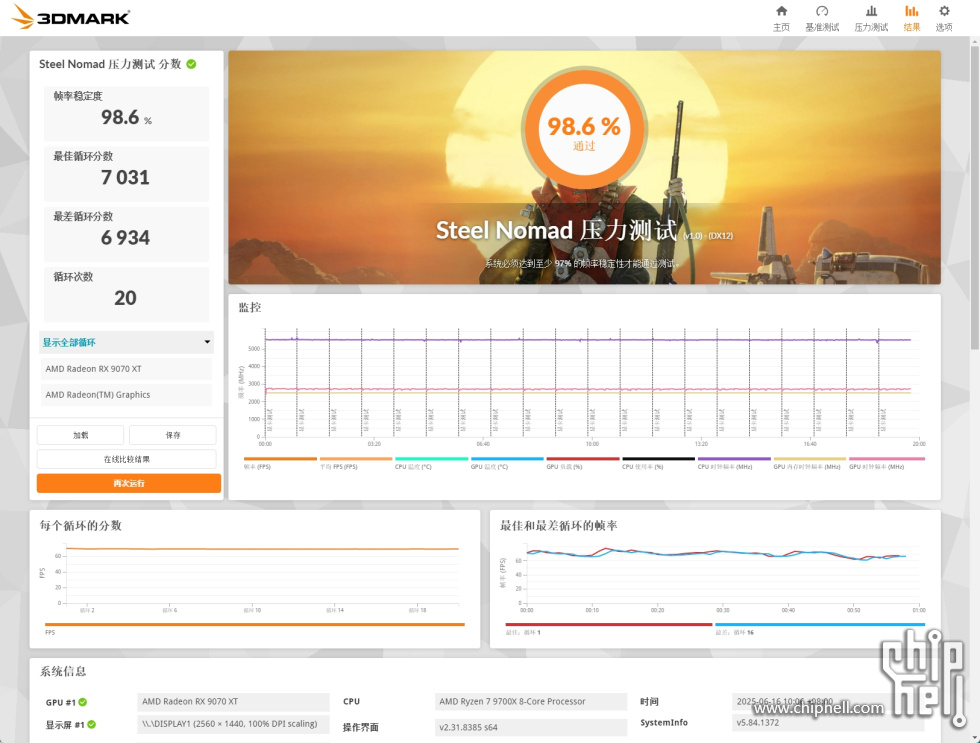
Task: Toggle the CPU 温度 (°C) legend swatch
Action: point(431,459)
